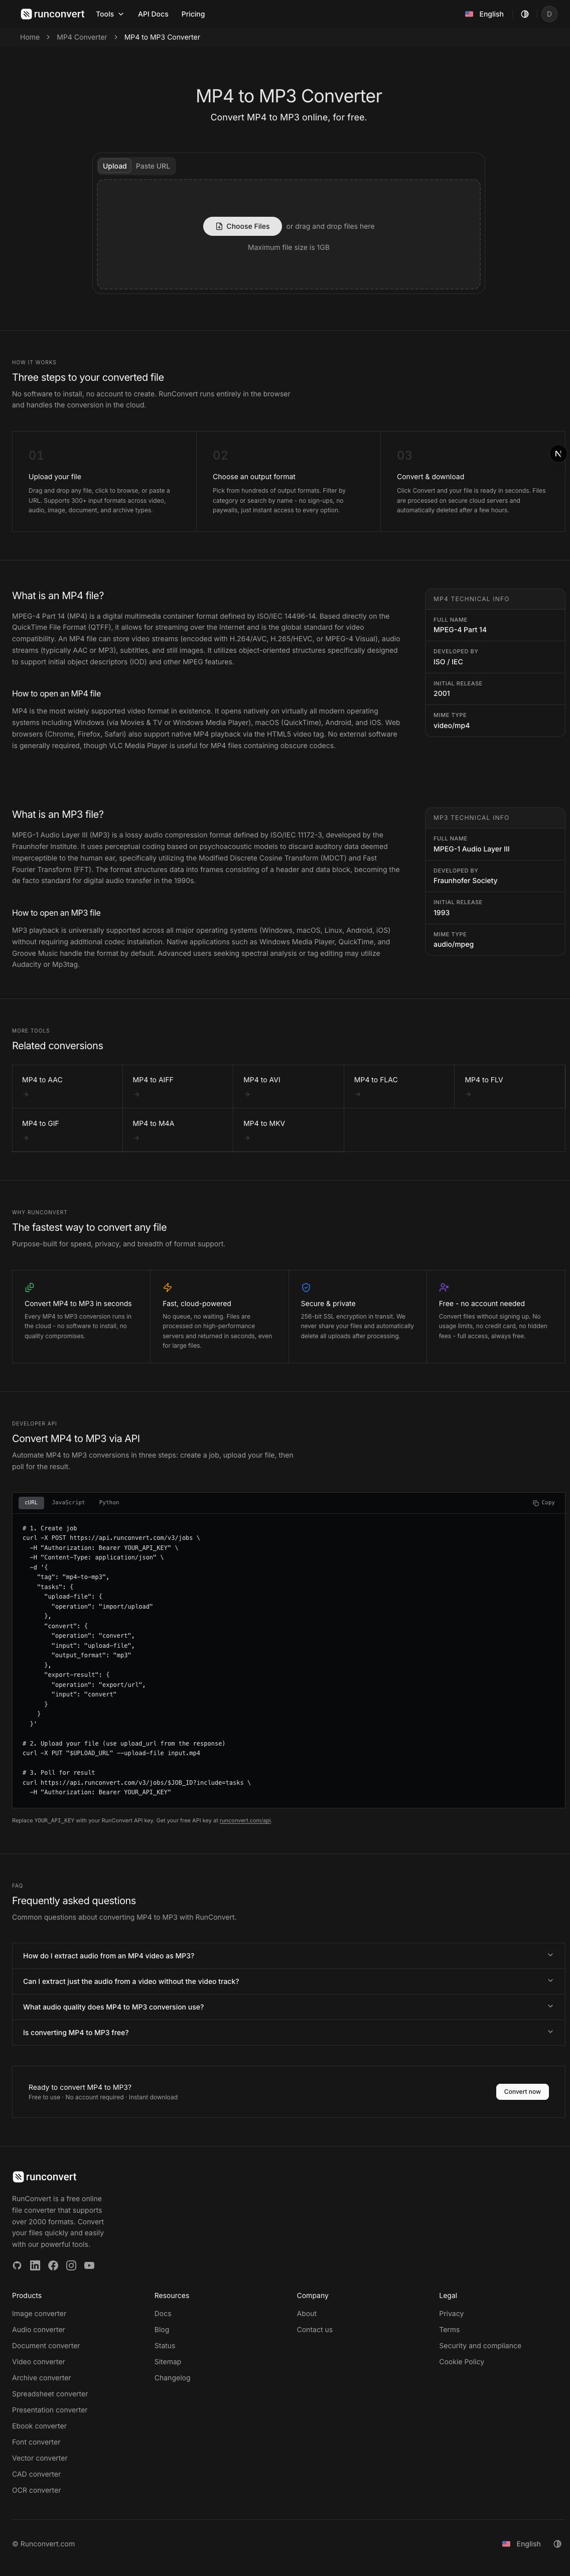The height and width of the screenshot is (2576, 570).
Task: Open the user avatar D menu
Action: (549, 14)
